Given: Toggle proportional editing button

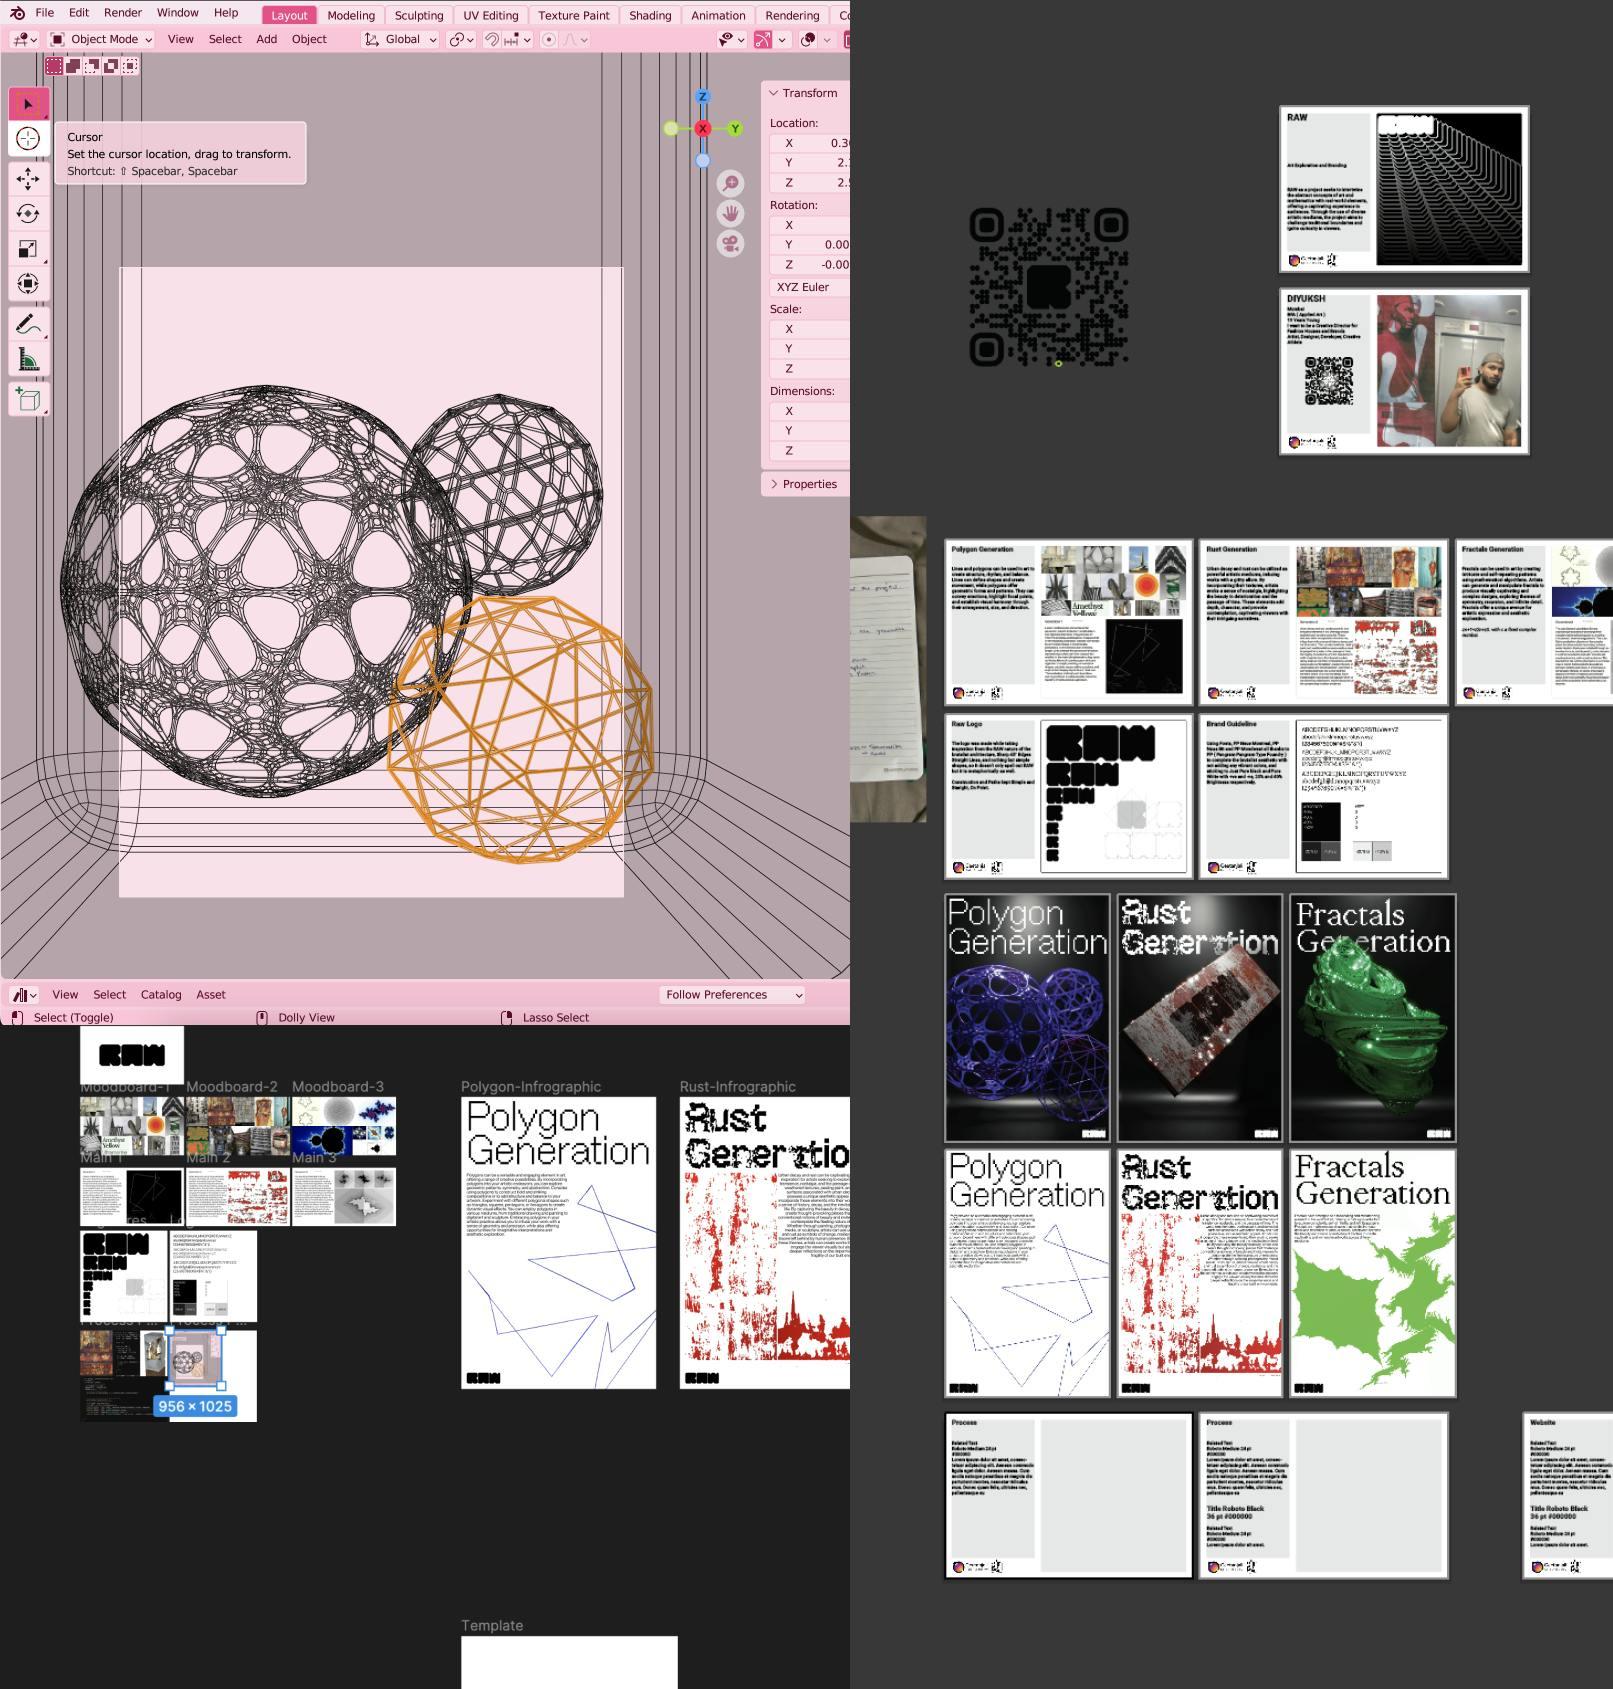Looking at the screenshot, I should coord(548,40).
